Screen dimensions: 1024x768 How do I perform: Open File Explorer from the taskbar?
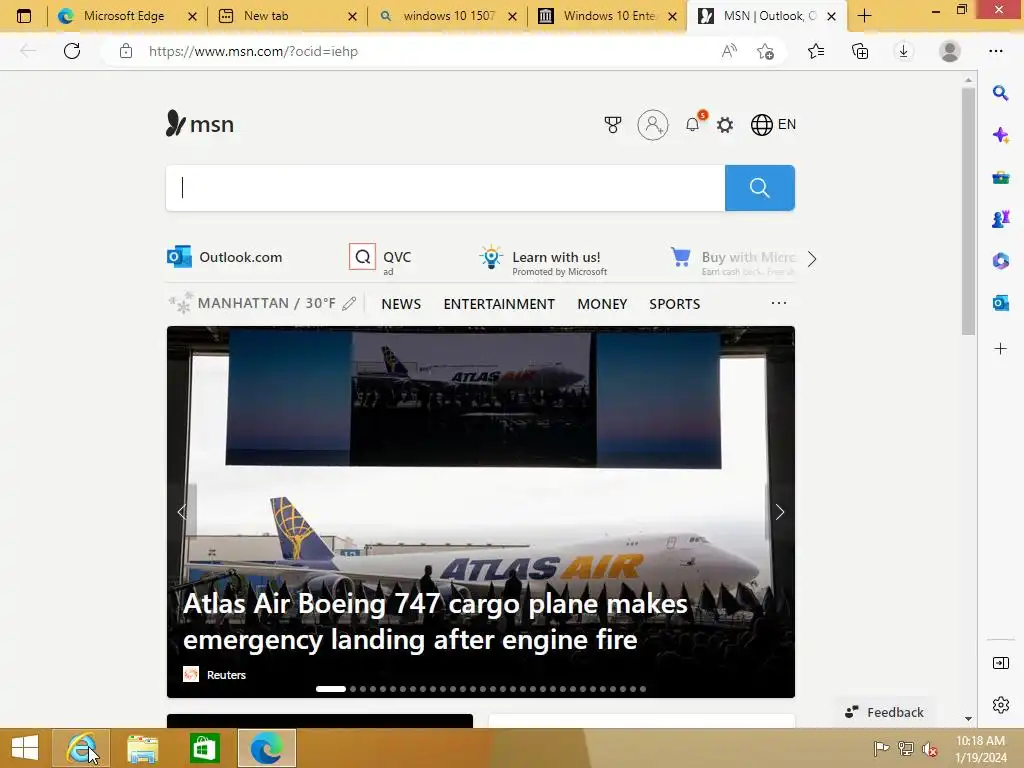point(142,748)
